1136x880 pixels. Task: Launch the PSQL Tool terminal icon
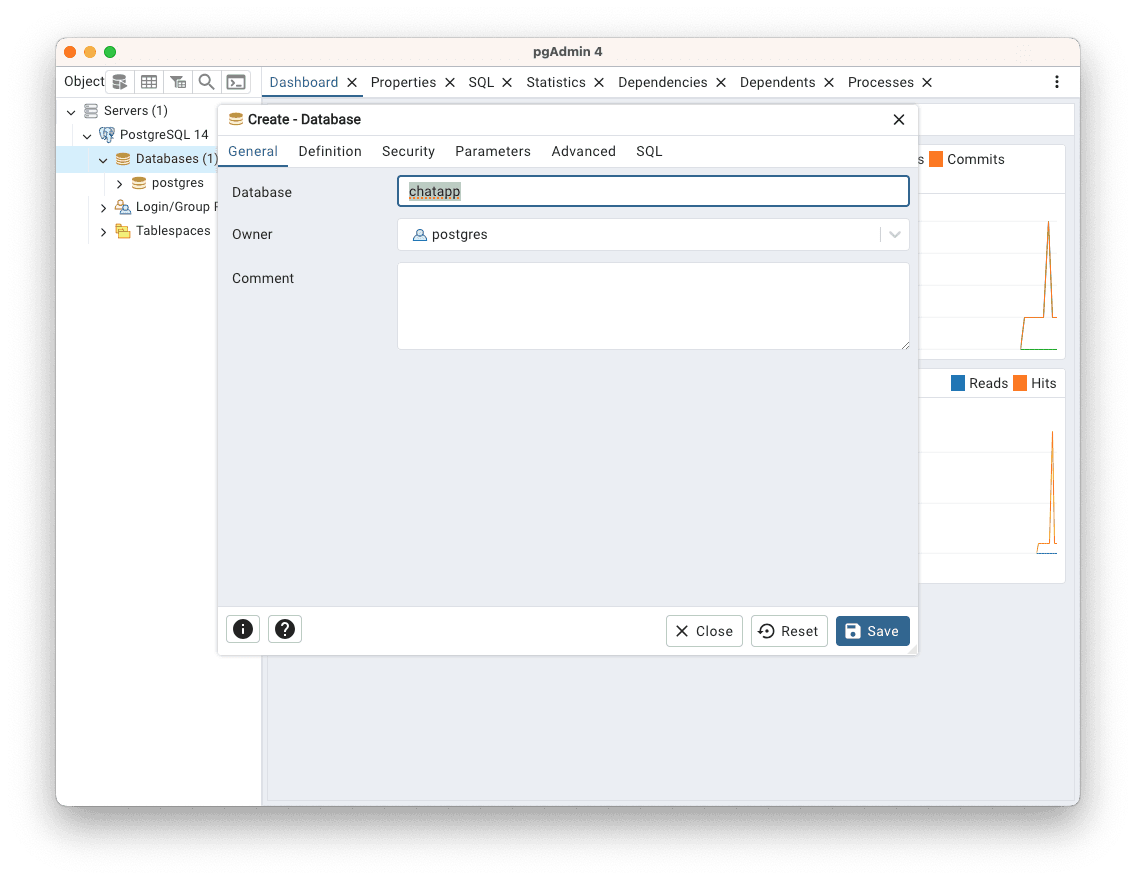tap(236, 82)
